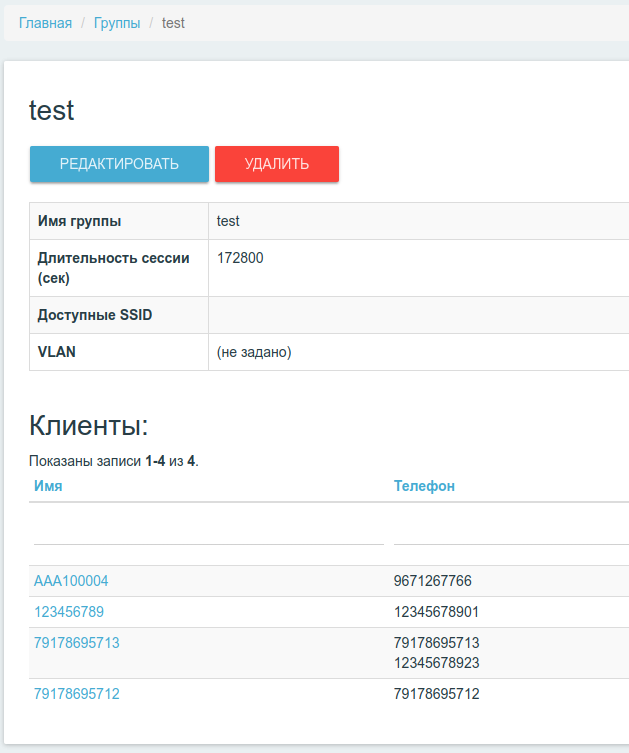Viewport: 629px width, 753px height.
Task: Sort clients by Телефон column
Action: (x=424, y=486)
